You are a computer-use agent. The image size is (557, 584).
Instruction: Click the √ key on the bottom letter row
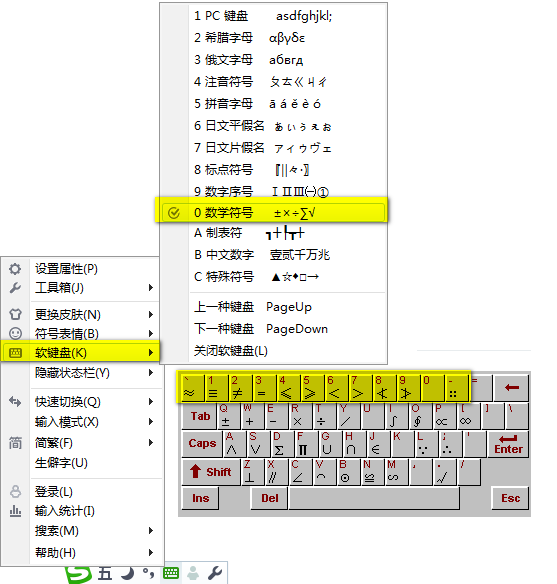(x=445, y=472)
